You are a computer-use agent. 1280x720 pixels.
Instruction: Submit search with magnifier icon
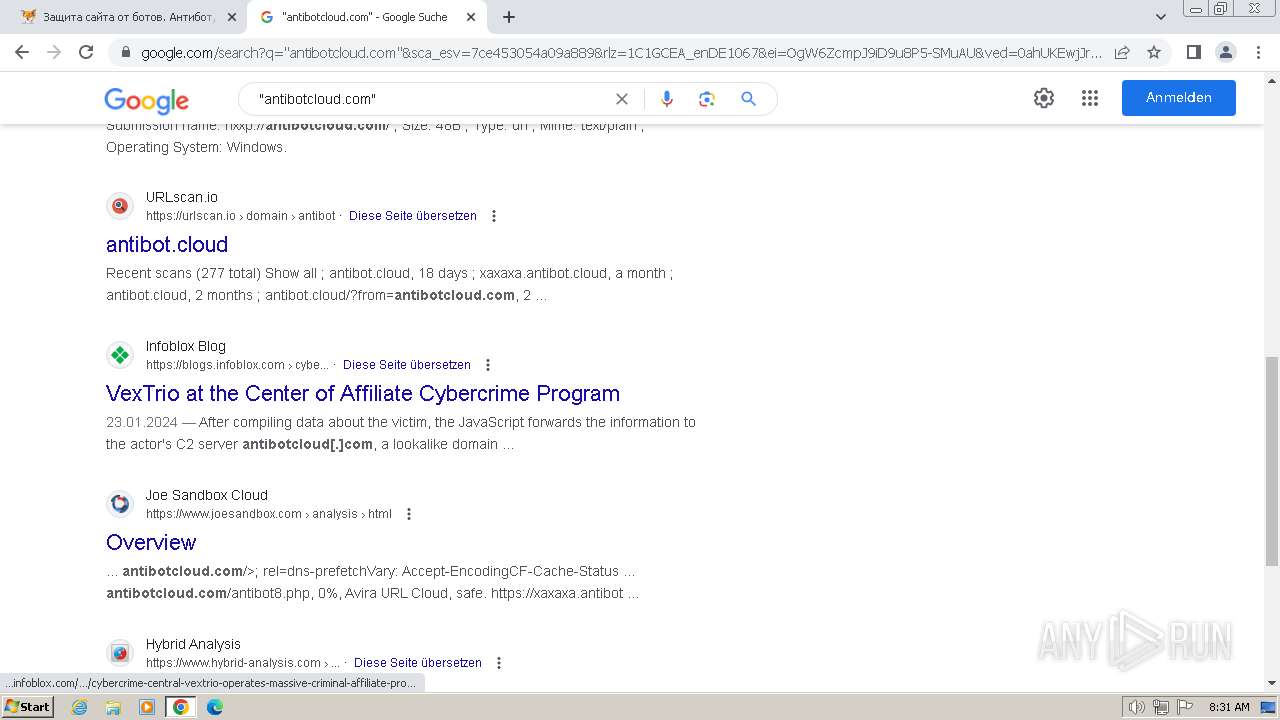(748, 99)
